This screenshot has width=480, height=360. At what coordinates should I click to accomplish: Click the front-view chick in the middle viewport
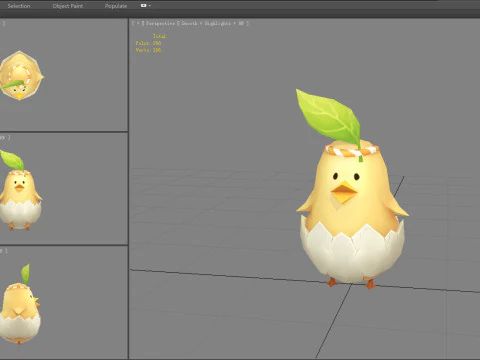point(21,190)
